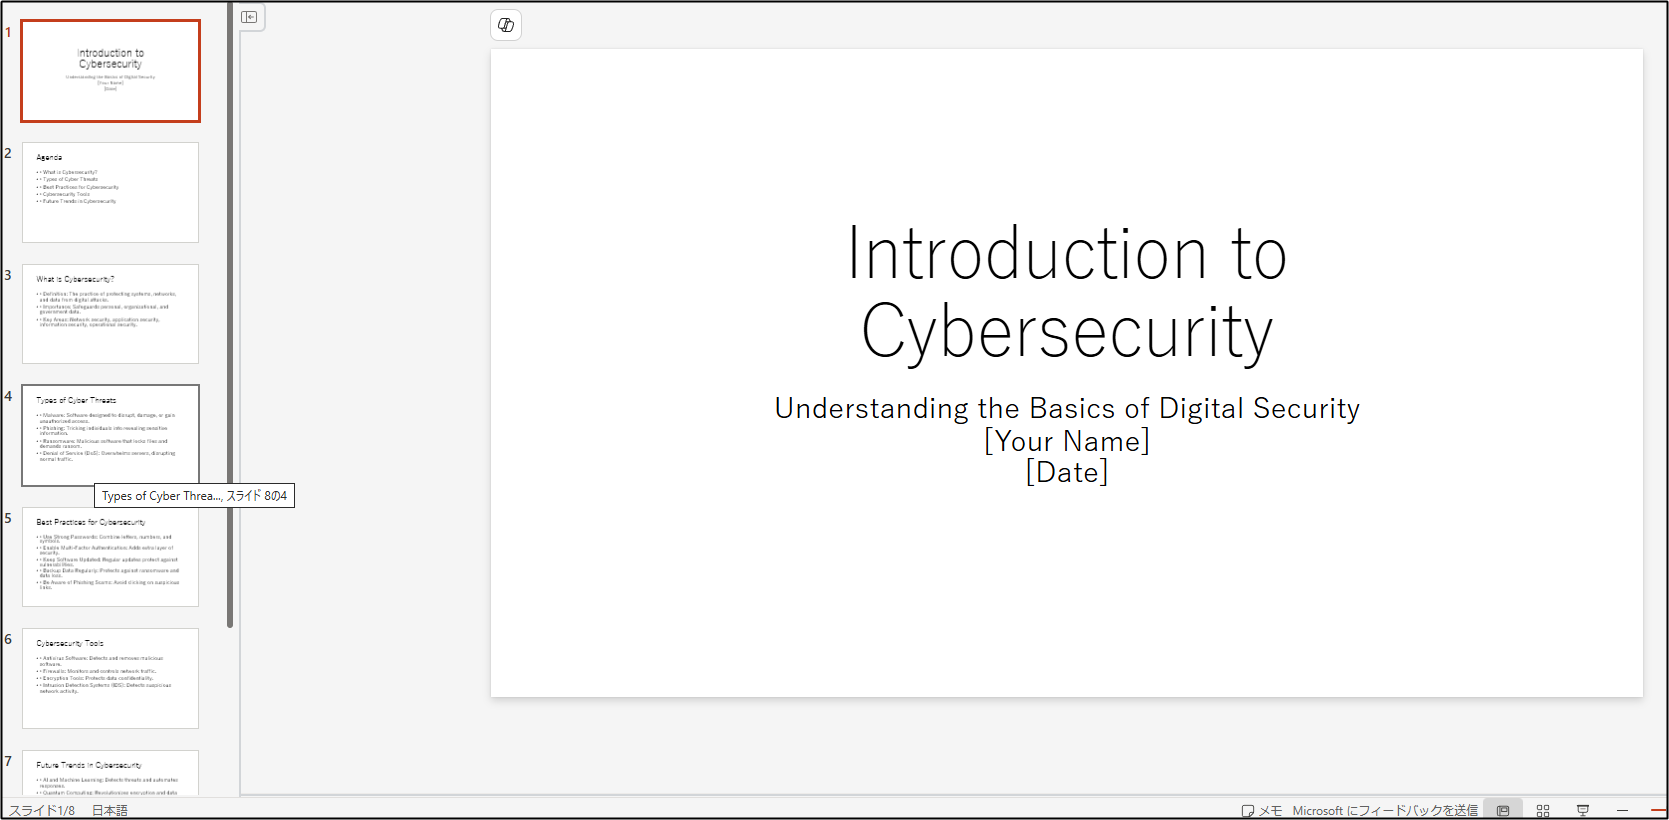Select slide 3 What is Cybersecurity thumbnail

pyautogui.click(x=111, y=314)
